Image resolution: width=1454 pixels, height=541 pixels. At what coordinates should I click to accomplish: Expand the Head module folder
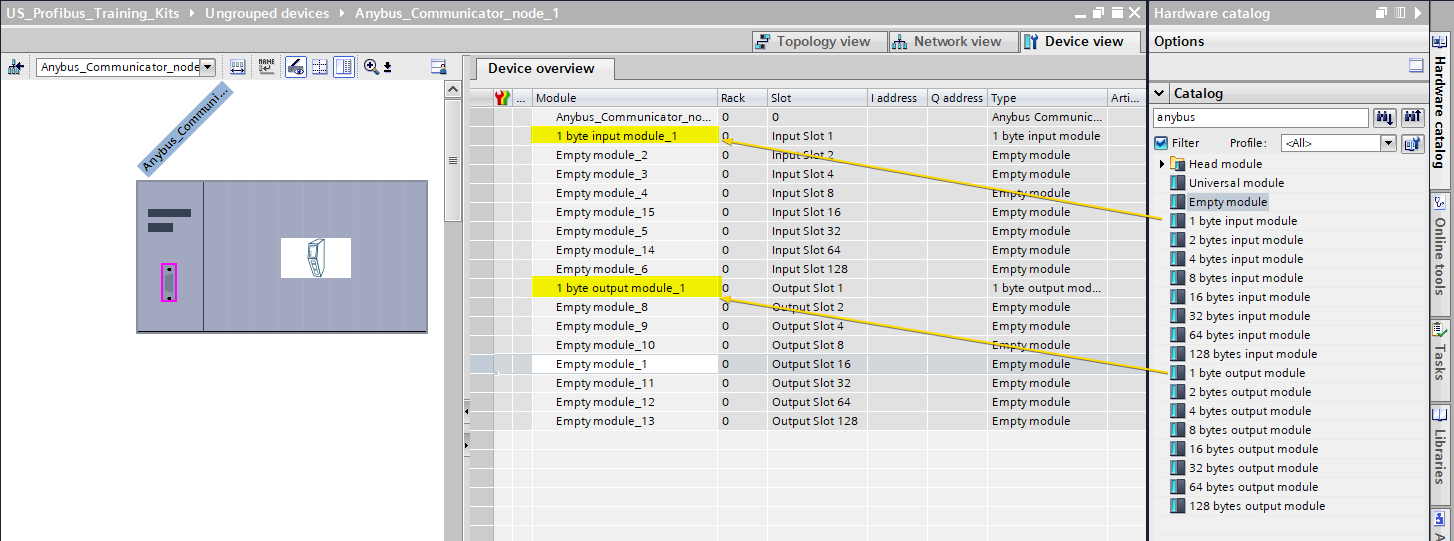coord(1162,164)
